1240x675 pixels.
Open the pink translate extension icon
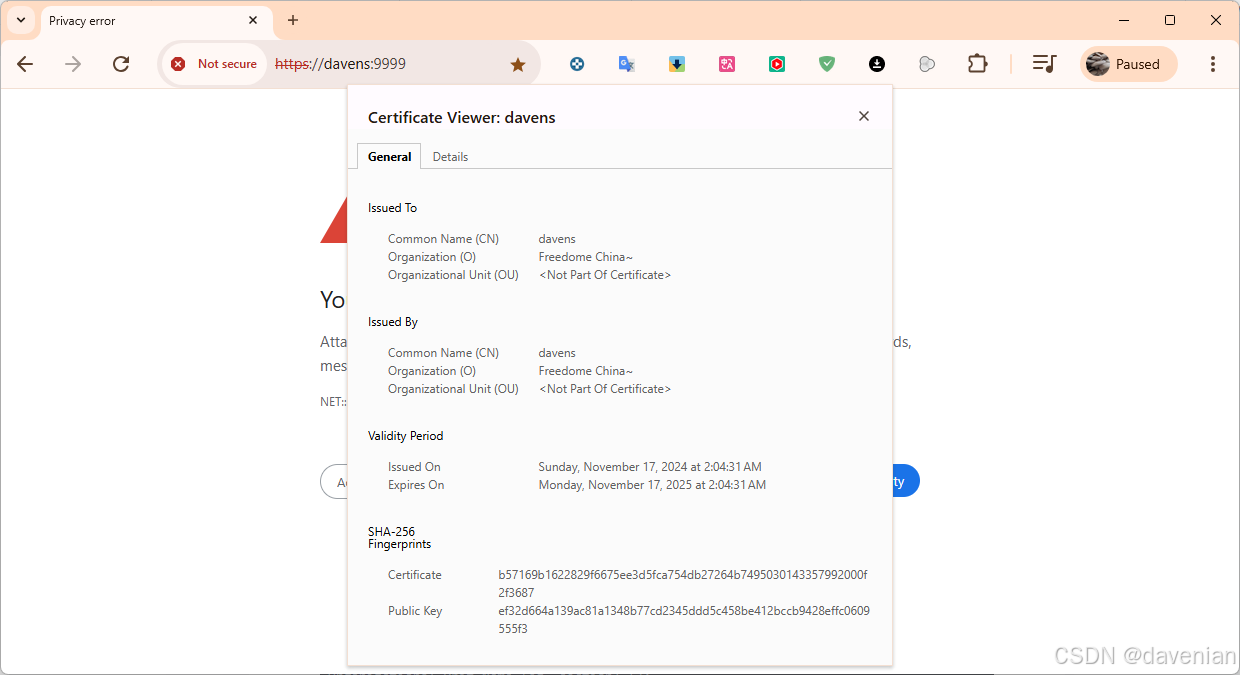(x=727, y=64)
